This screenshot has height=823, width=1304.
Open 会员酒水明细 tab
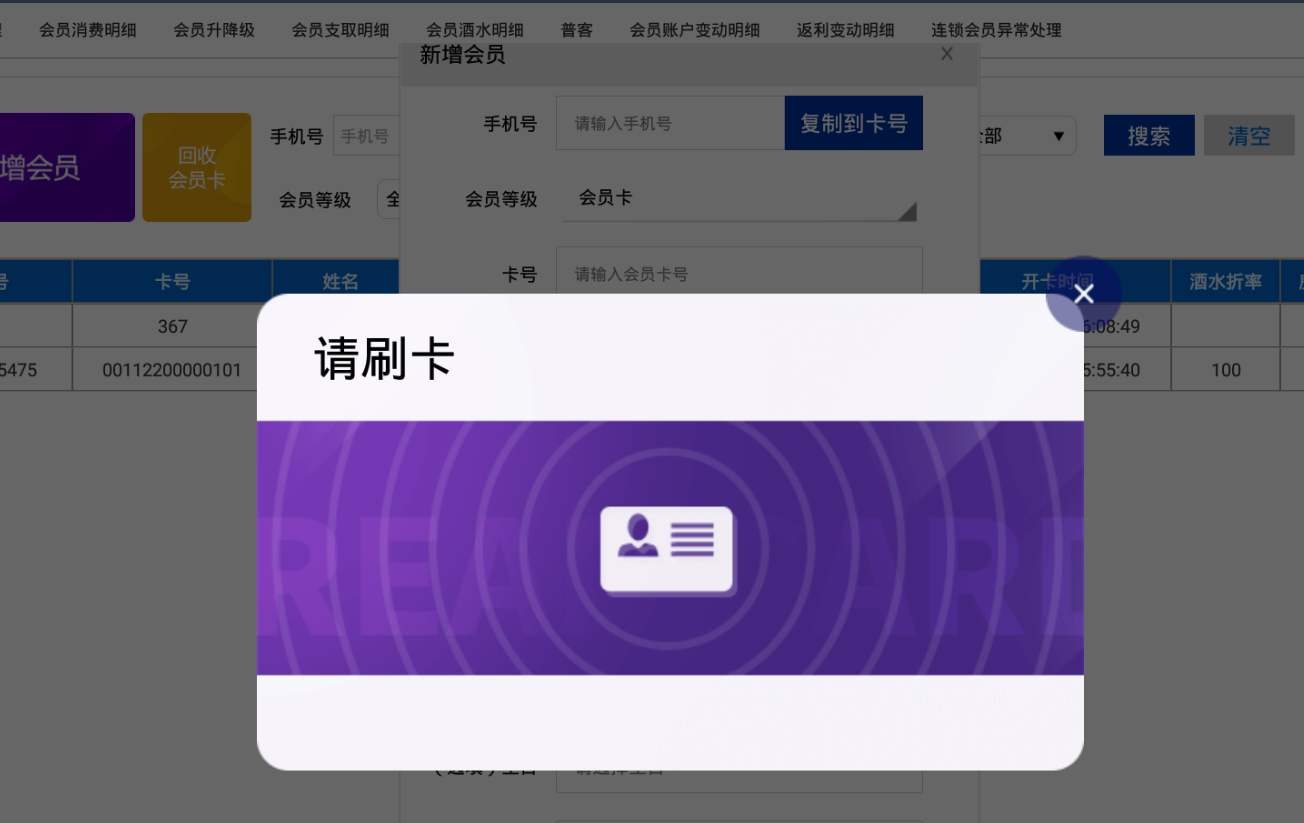click(475, 30)
